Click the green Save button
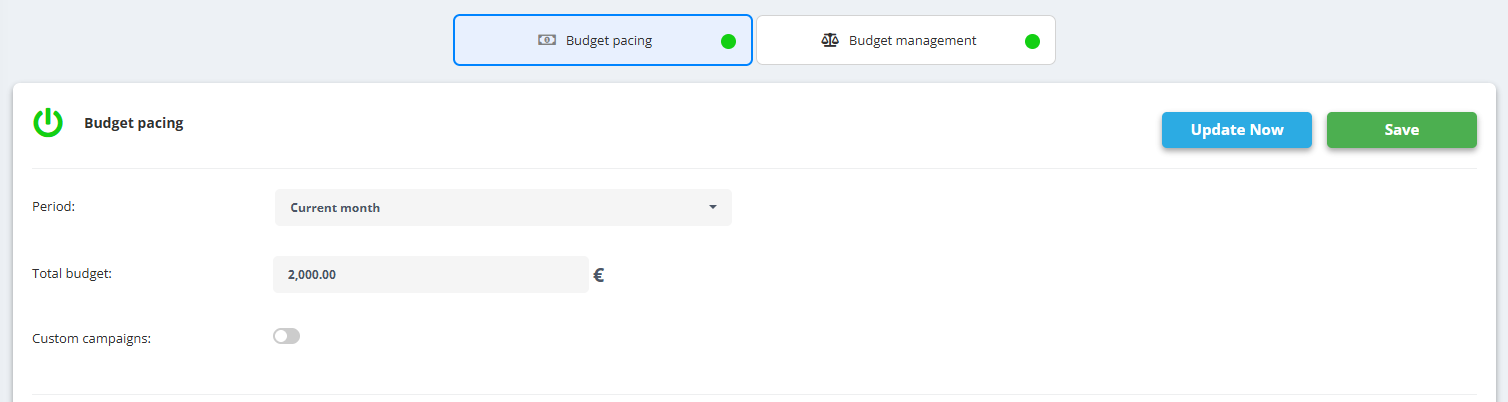The image size is (1508, 402). coord(1402,130)
